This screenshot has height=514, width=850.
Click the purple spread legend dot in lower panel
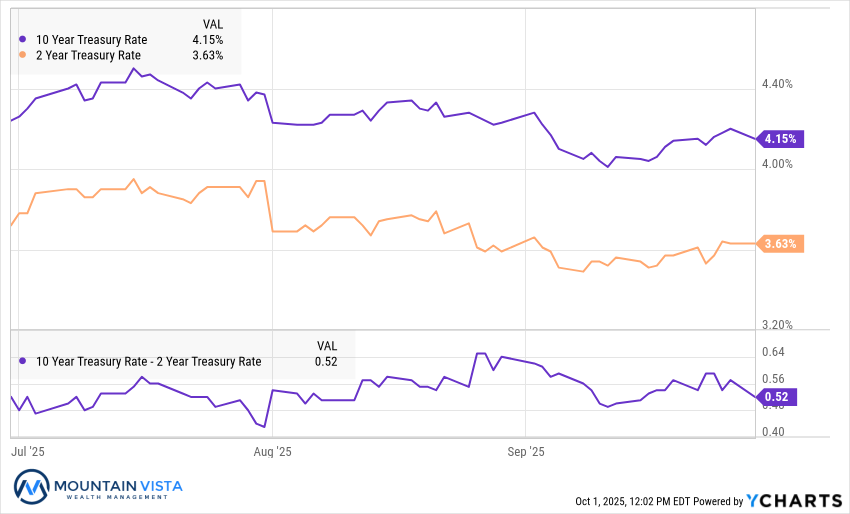22,362
